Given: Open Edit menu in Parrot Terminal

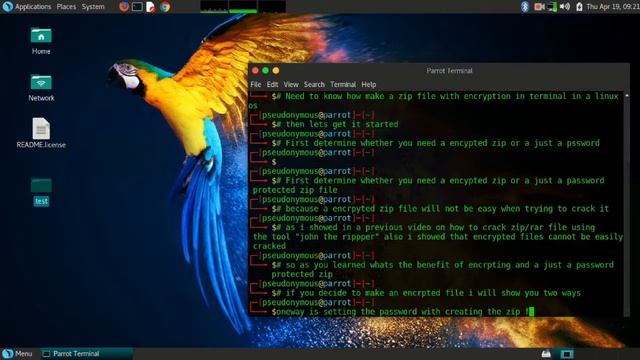Looking at the screenshot, I should point(272,84).
